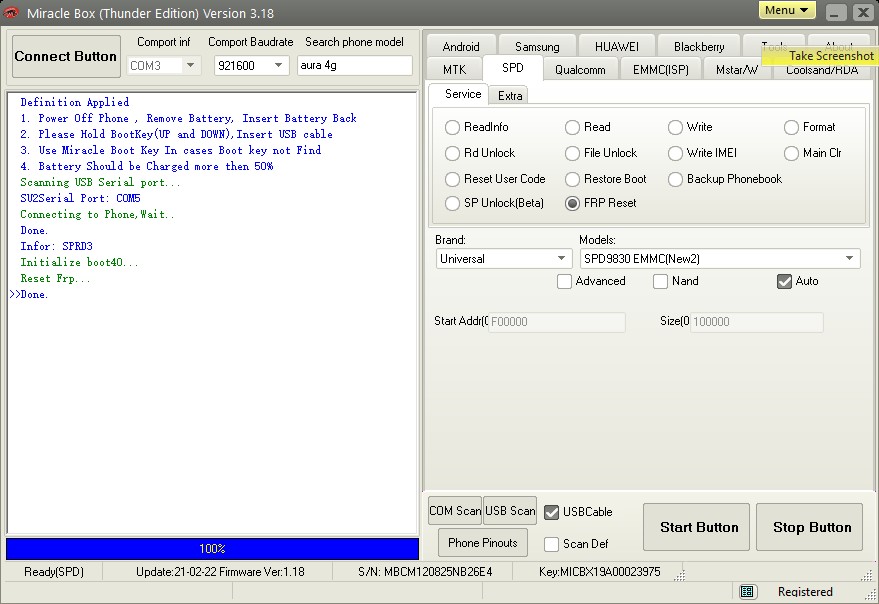The image size is (879, 604).
Task: Open the Blackberry tab
Action: pyautogui.click(x=699, y=47)
